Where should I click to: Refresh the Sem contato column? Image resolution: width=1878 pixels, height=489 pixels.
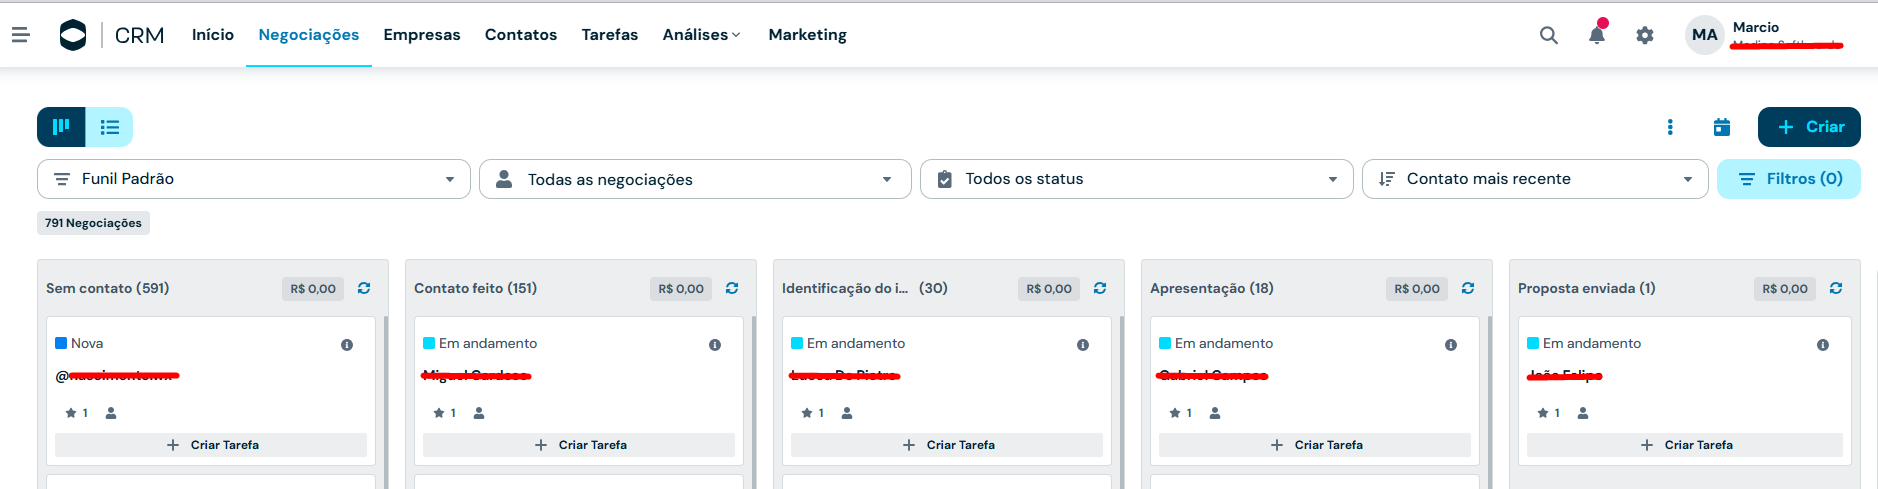coord(364,288)
